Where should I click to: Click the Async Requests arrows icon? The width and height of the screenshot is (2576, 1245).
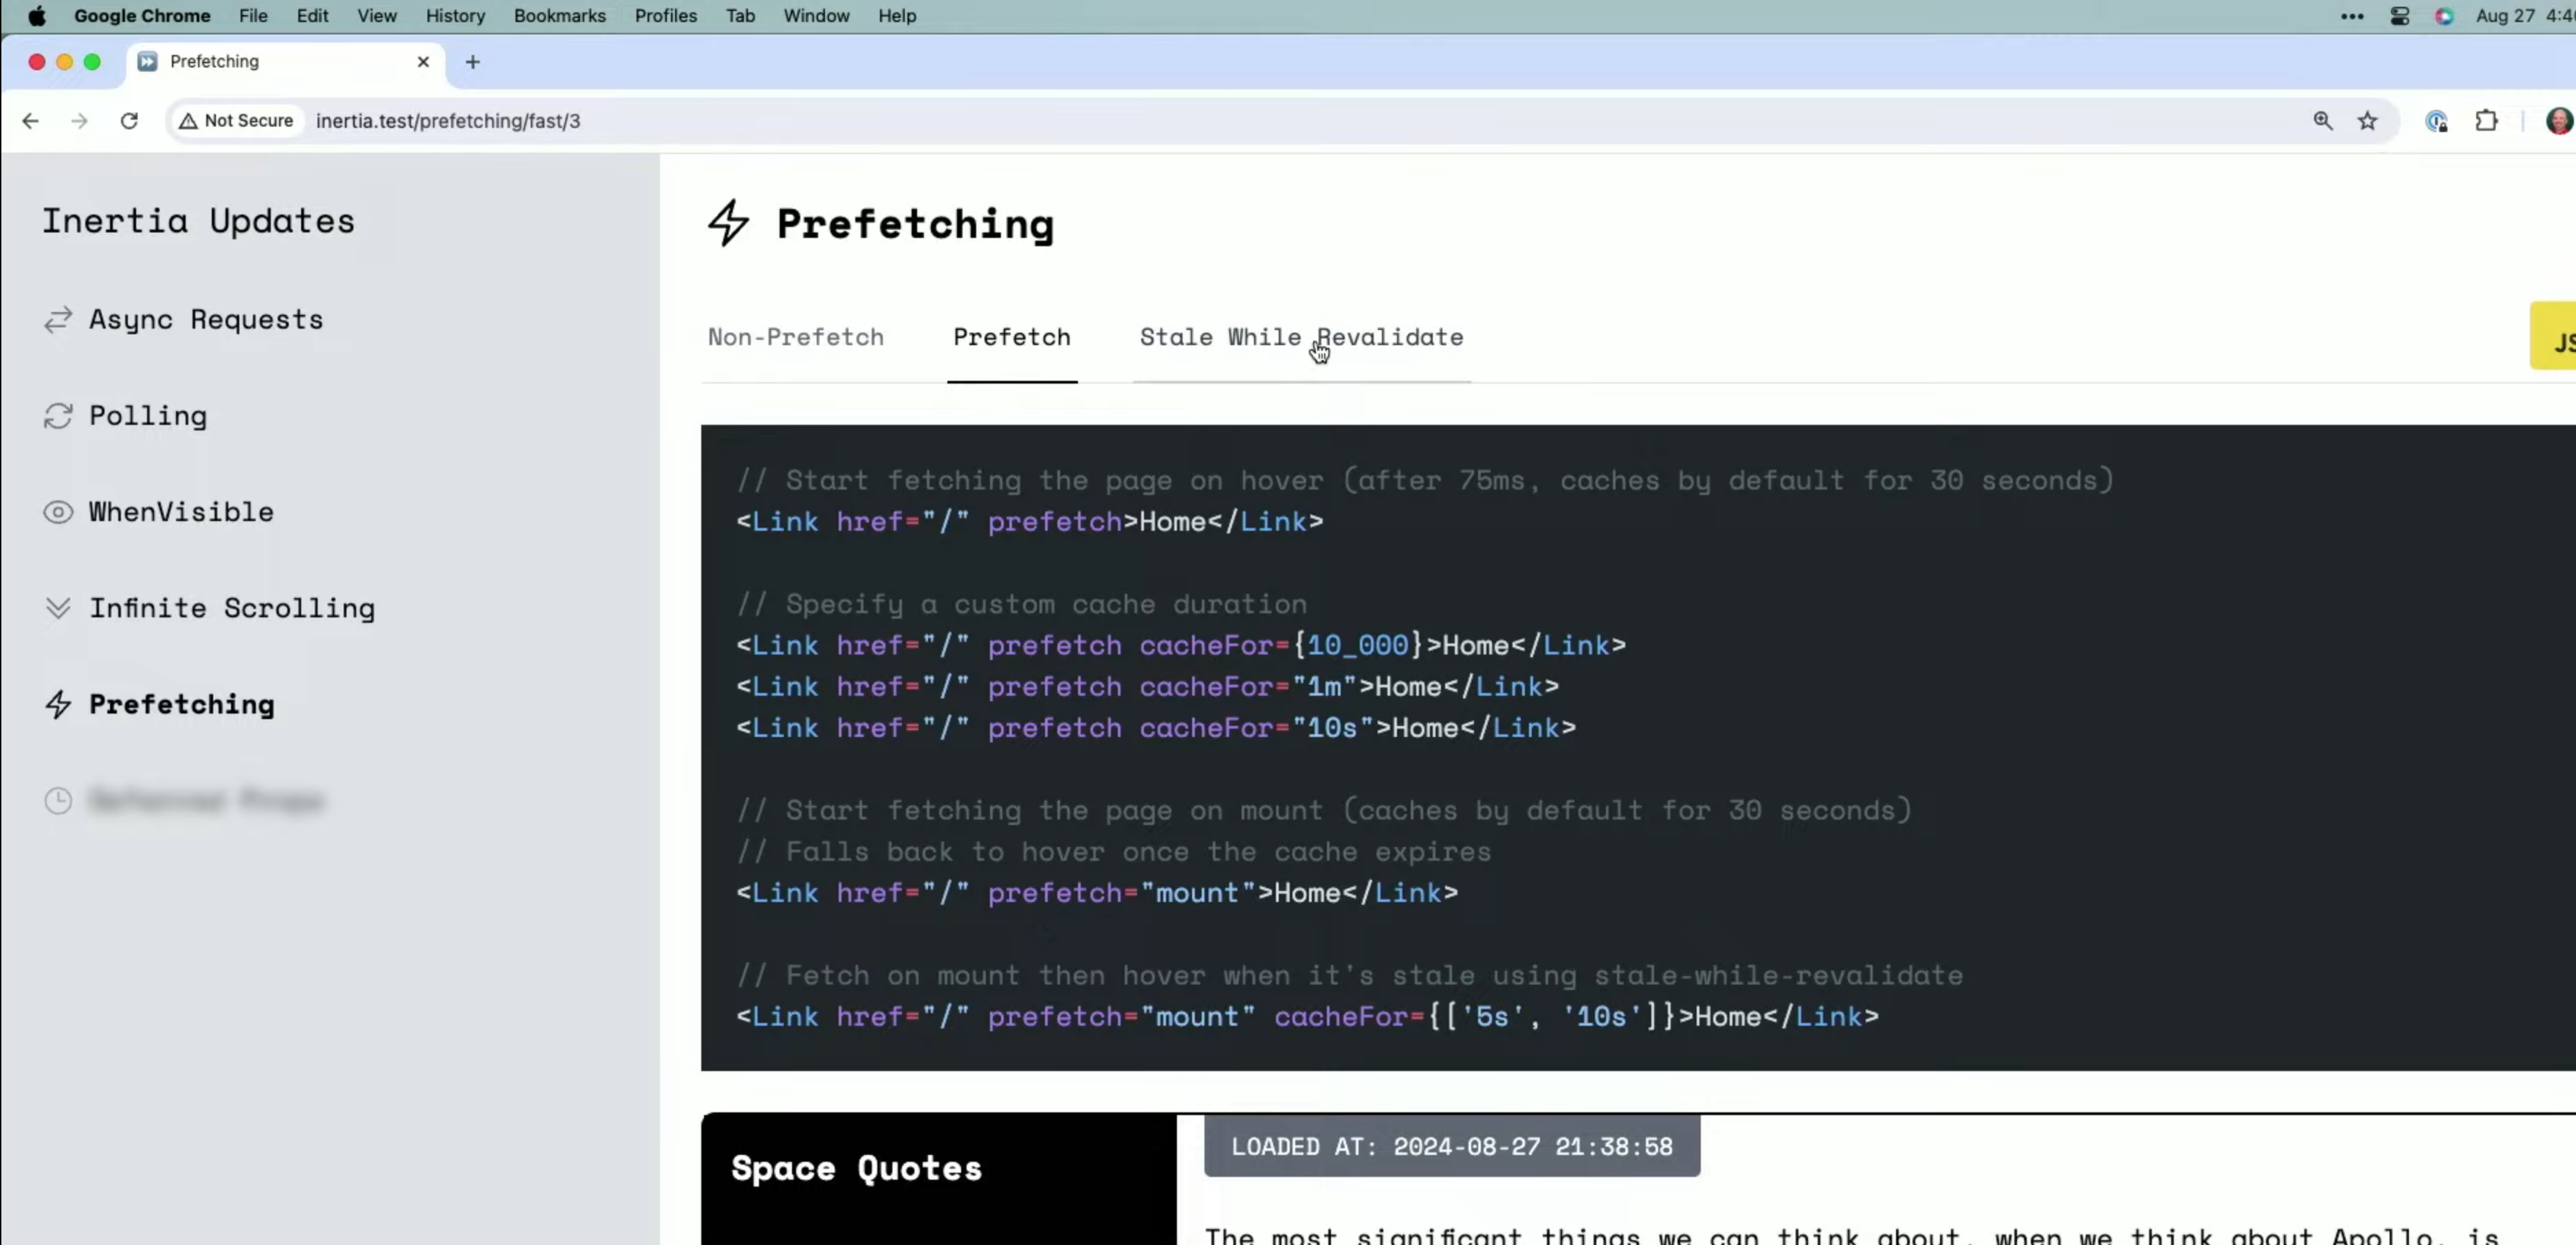tap(58, 319)
